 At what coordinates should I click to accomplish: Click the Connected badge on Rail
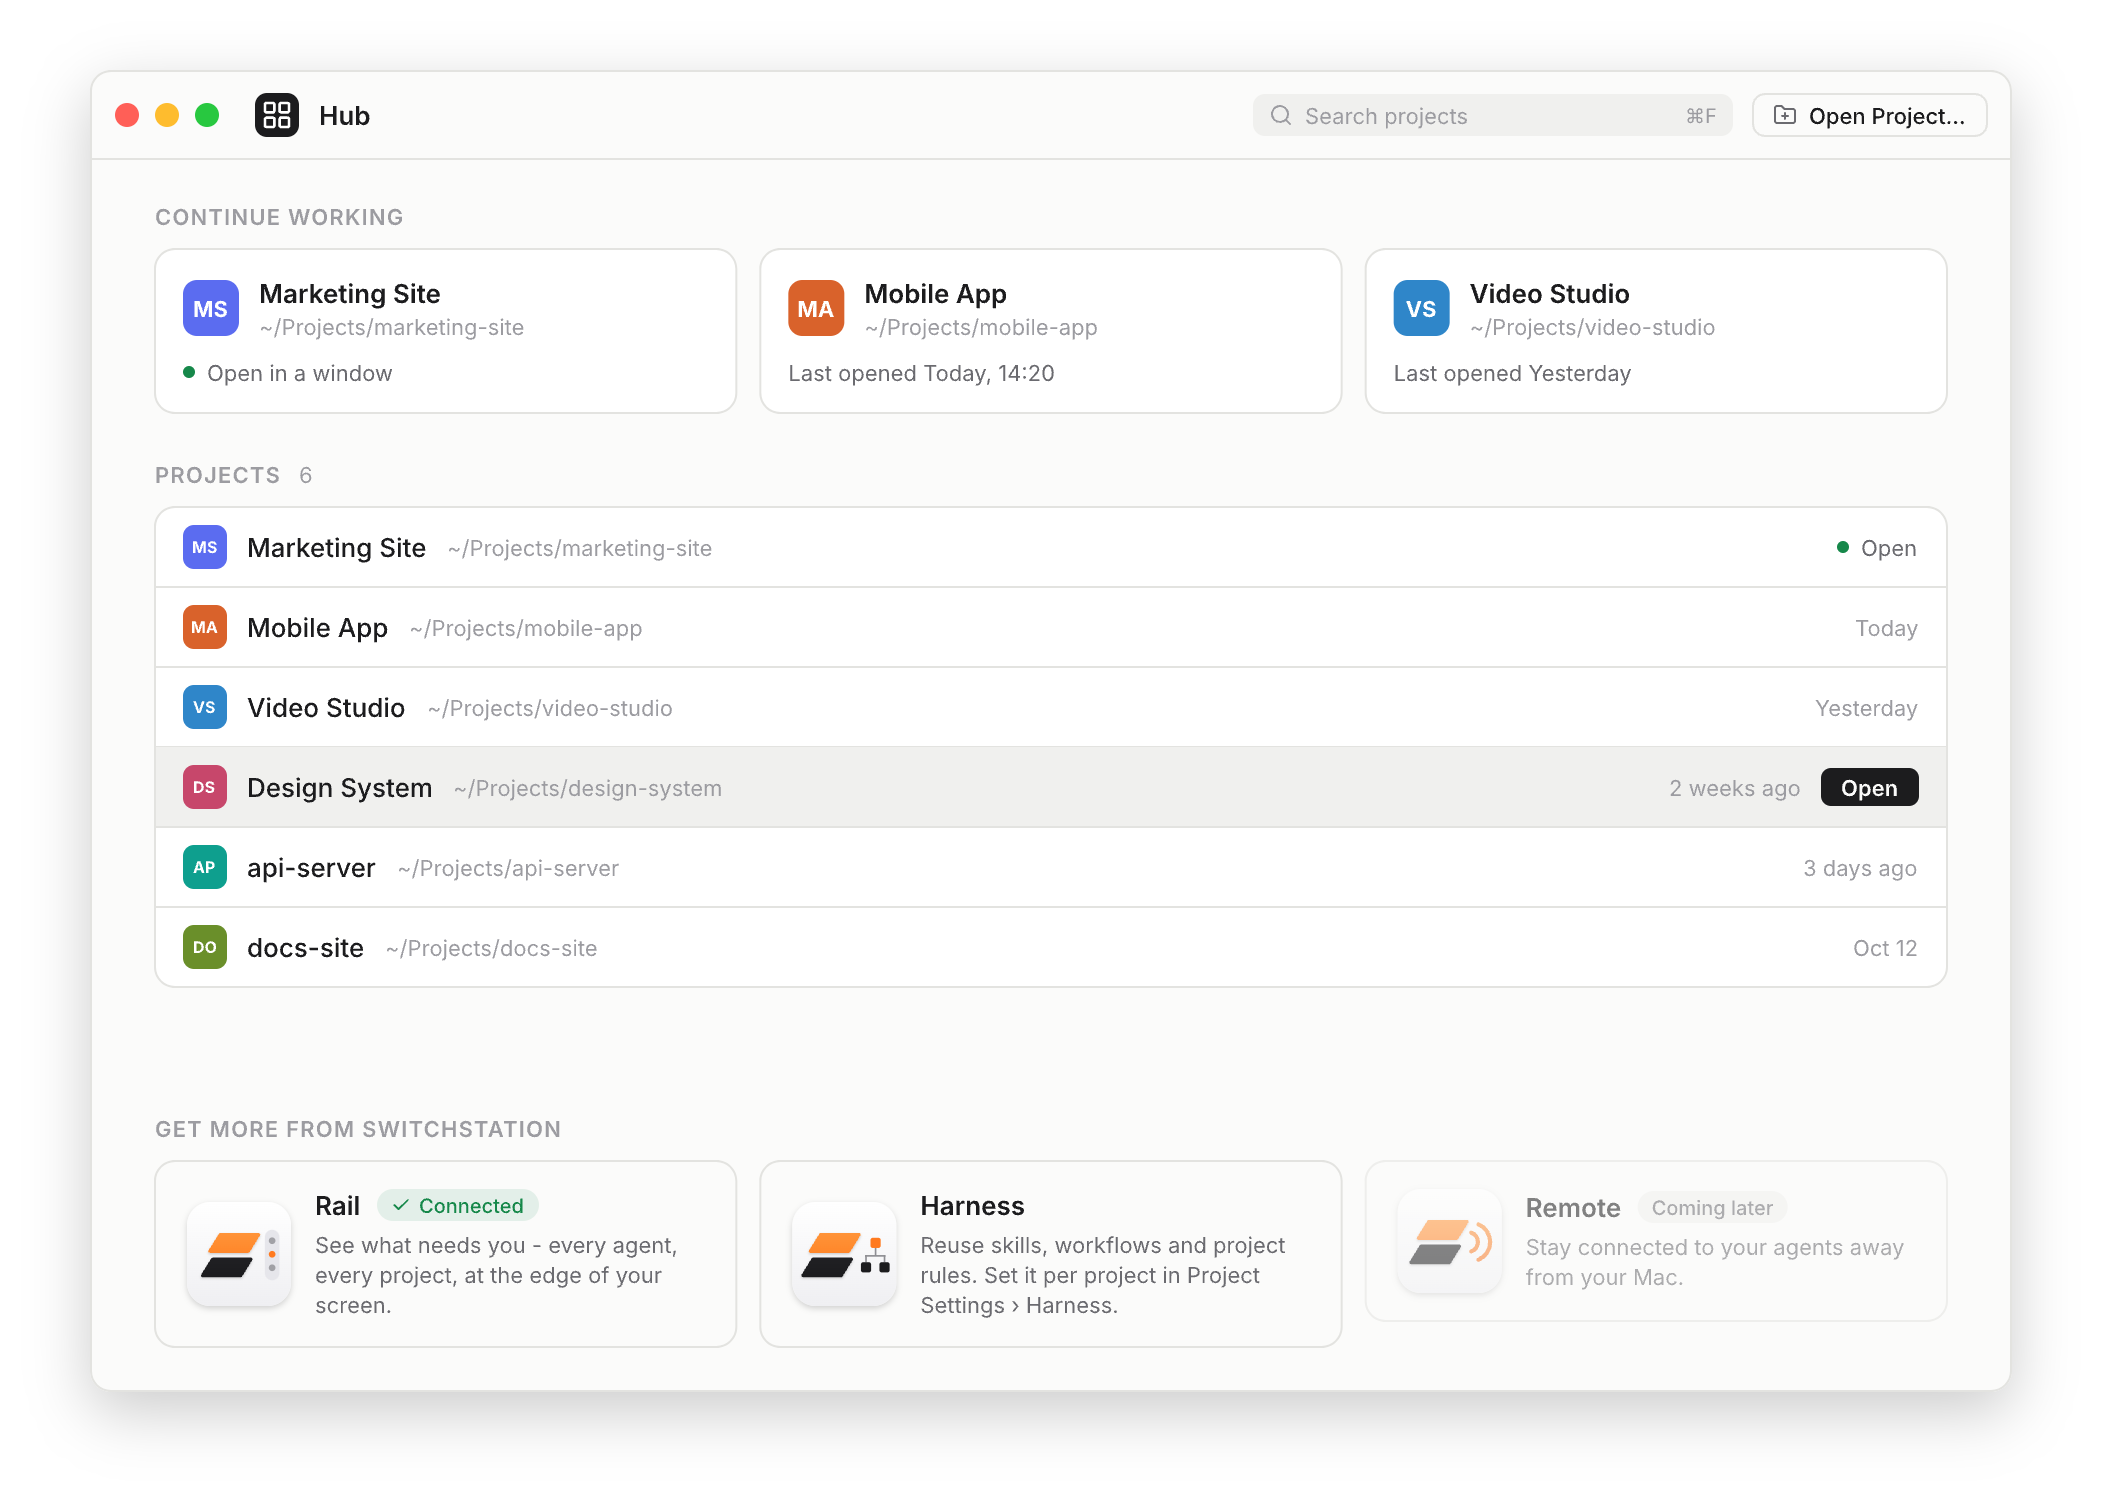[x=458, y=1205]
